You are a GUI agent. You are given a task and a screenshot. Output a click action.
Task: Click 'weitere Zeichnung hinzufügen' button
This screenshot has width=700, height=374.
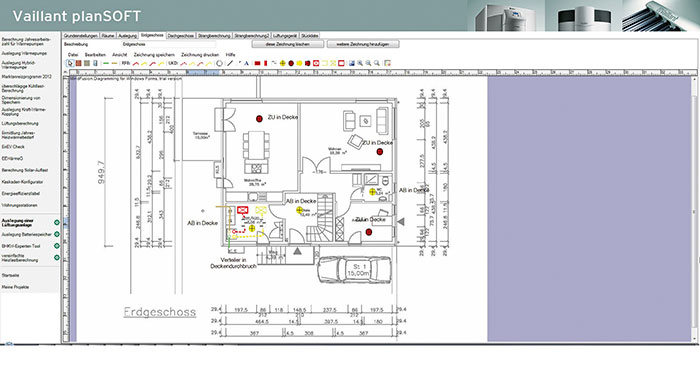363,44
